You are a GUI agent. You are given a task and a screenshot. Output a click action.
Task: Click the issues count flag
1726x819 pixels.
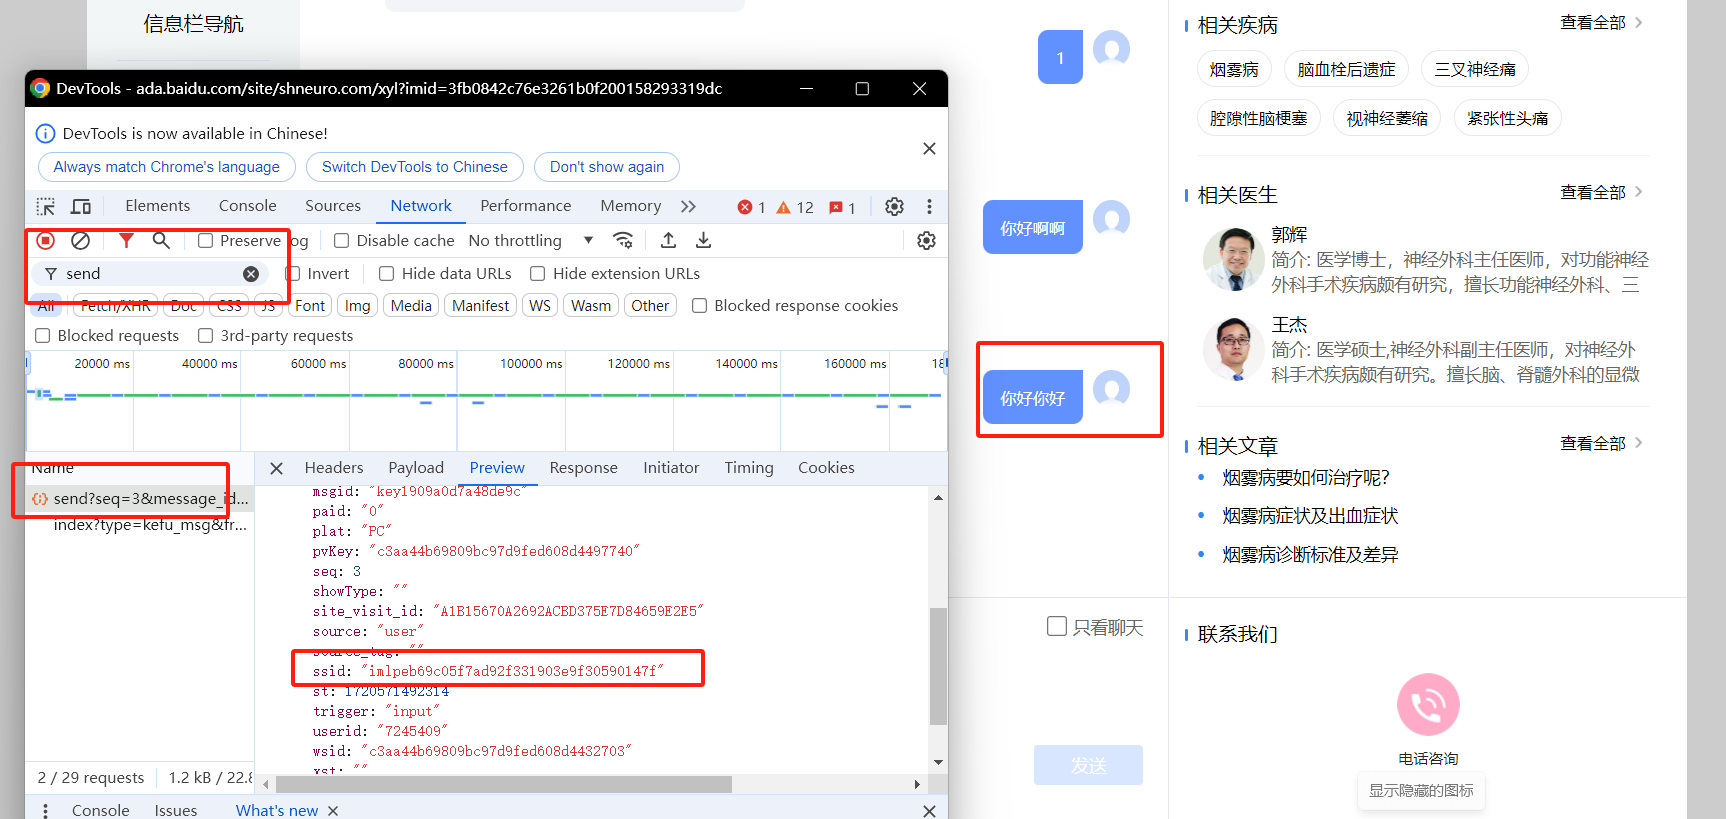click(x=842, y=207)
